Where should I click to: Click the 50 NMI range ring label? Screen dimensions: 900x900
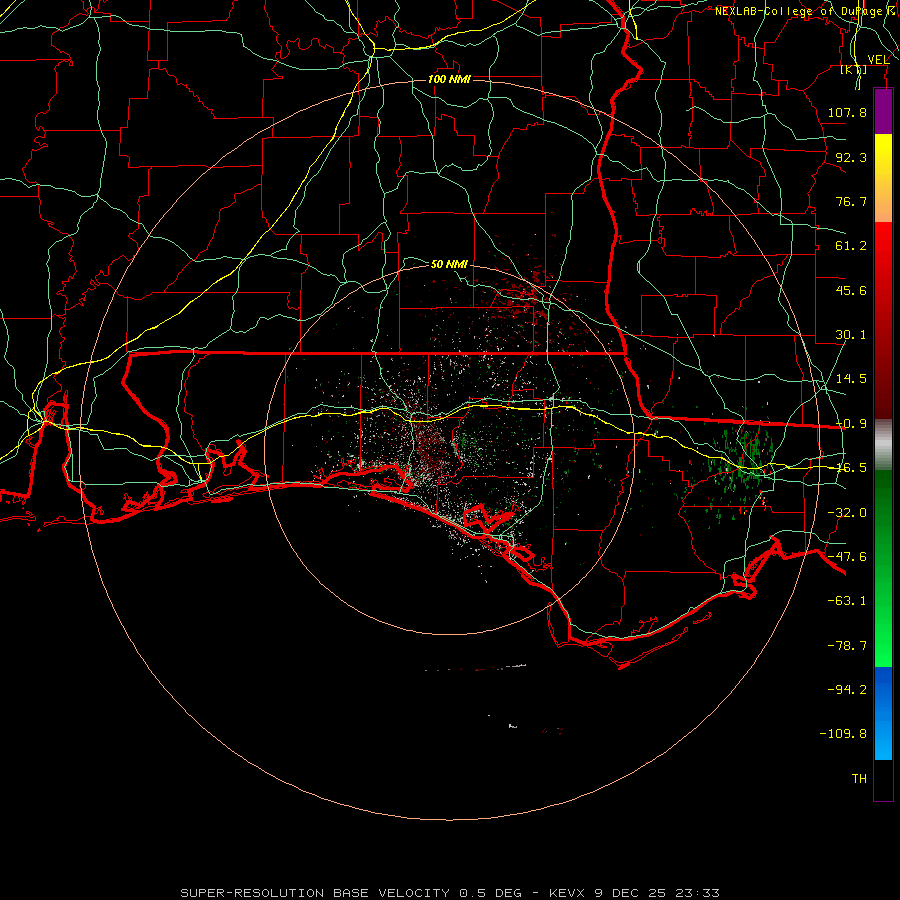449,264
